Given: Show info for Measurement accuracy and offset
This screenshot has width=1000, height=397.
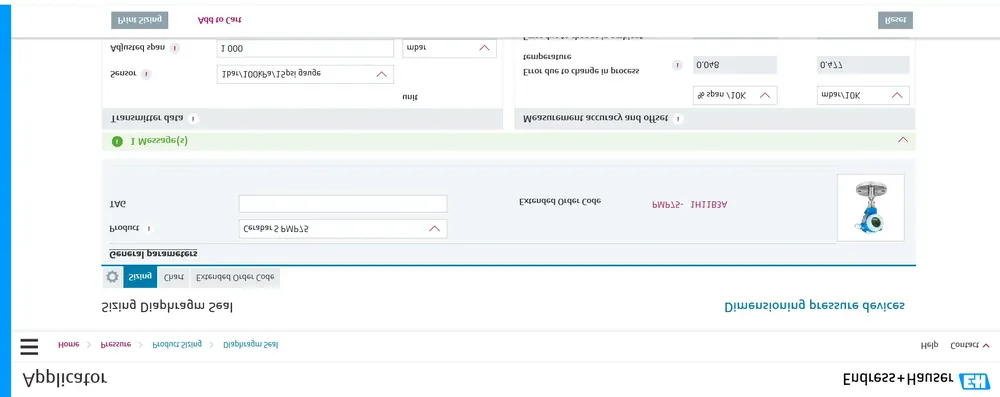Looking at the screenshot, I should (x=677, y=119).
